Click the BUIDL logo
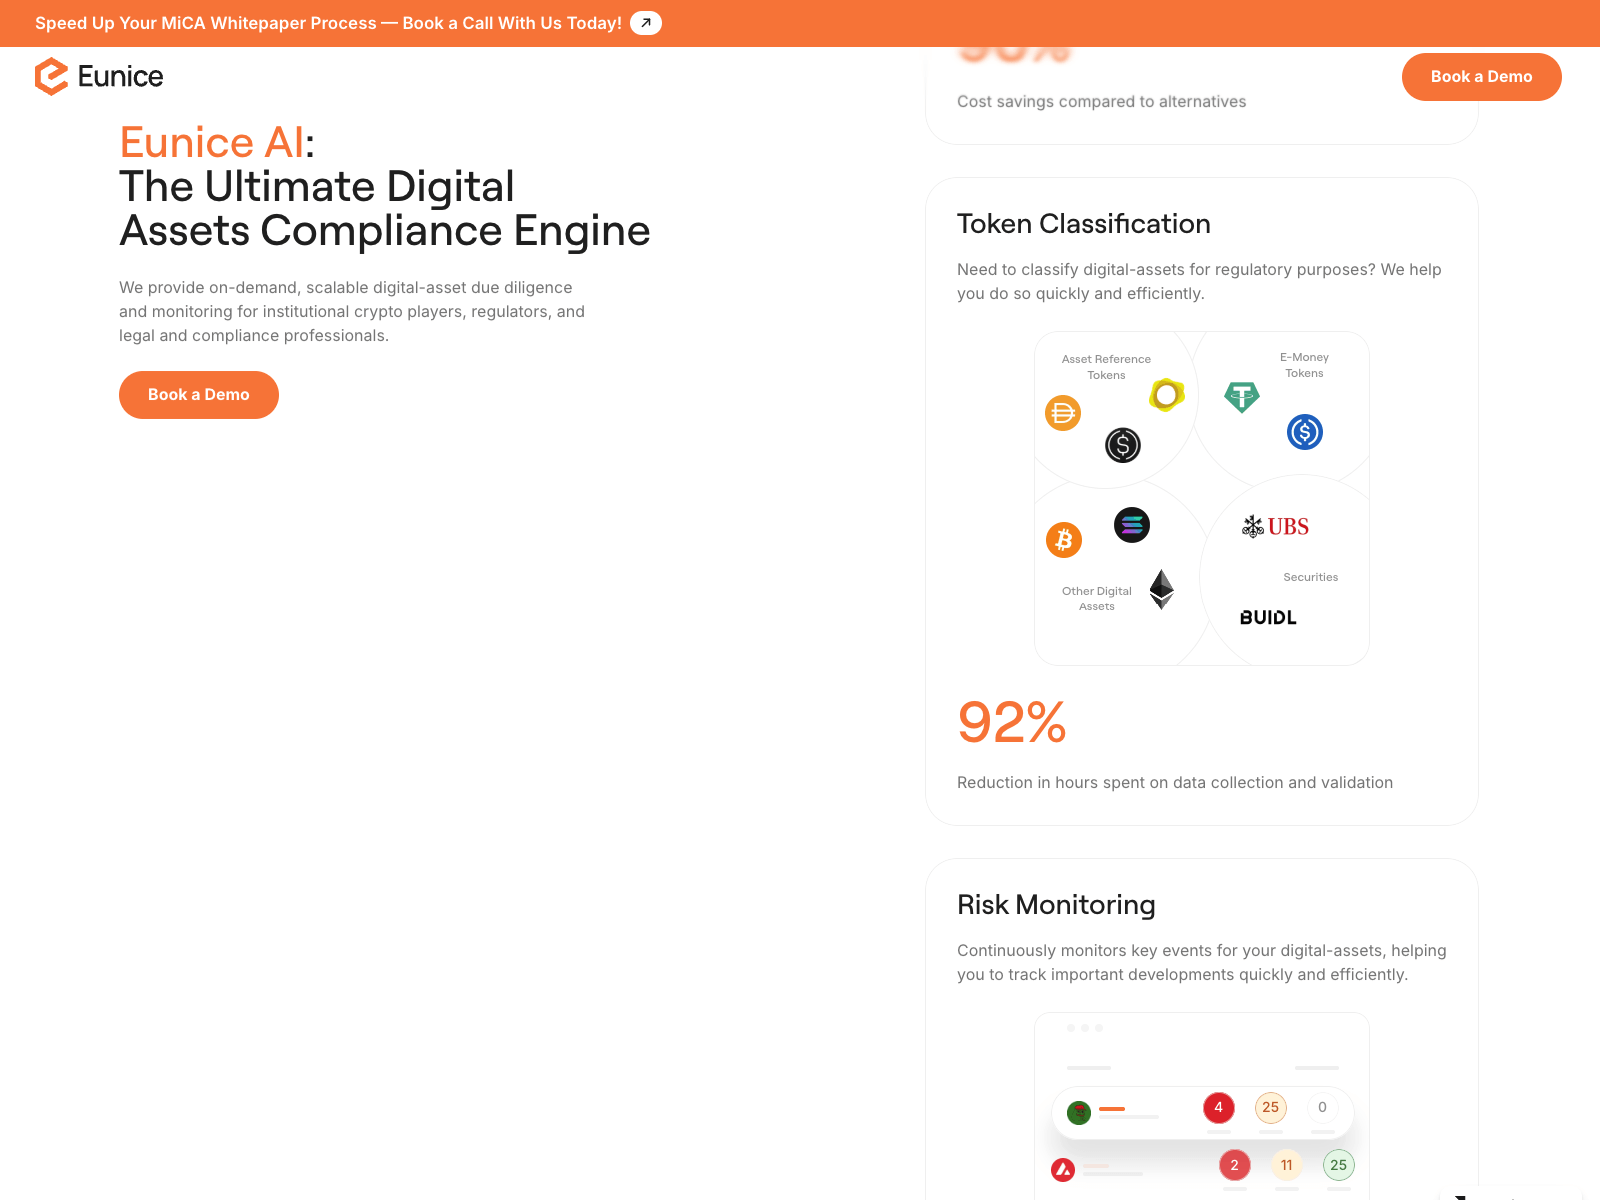Screen dimensions: 1600x1200 tap(1268, 618)
